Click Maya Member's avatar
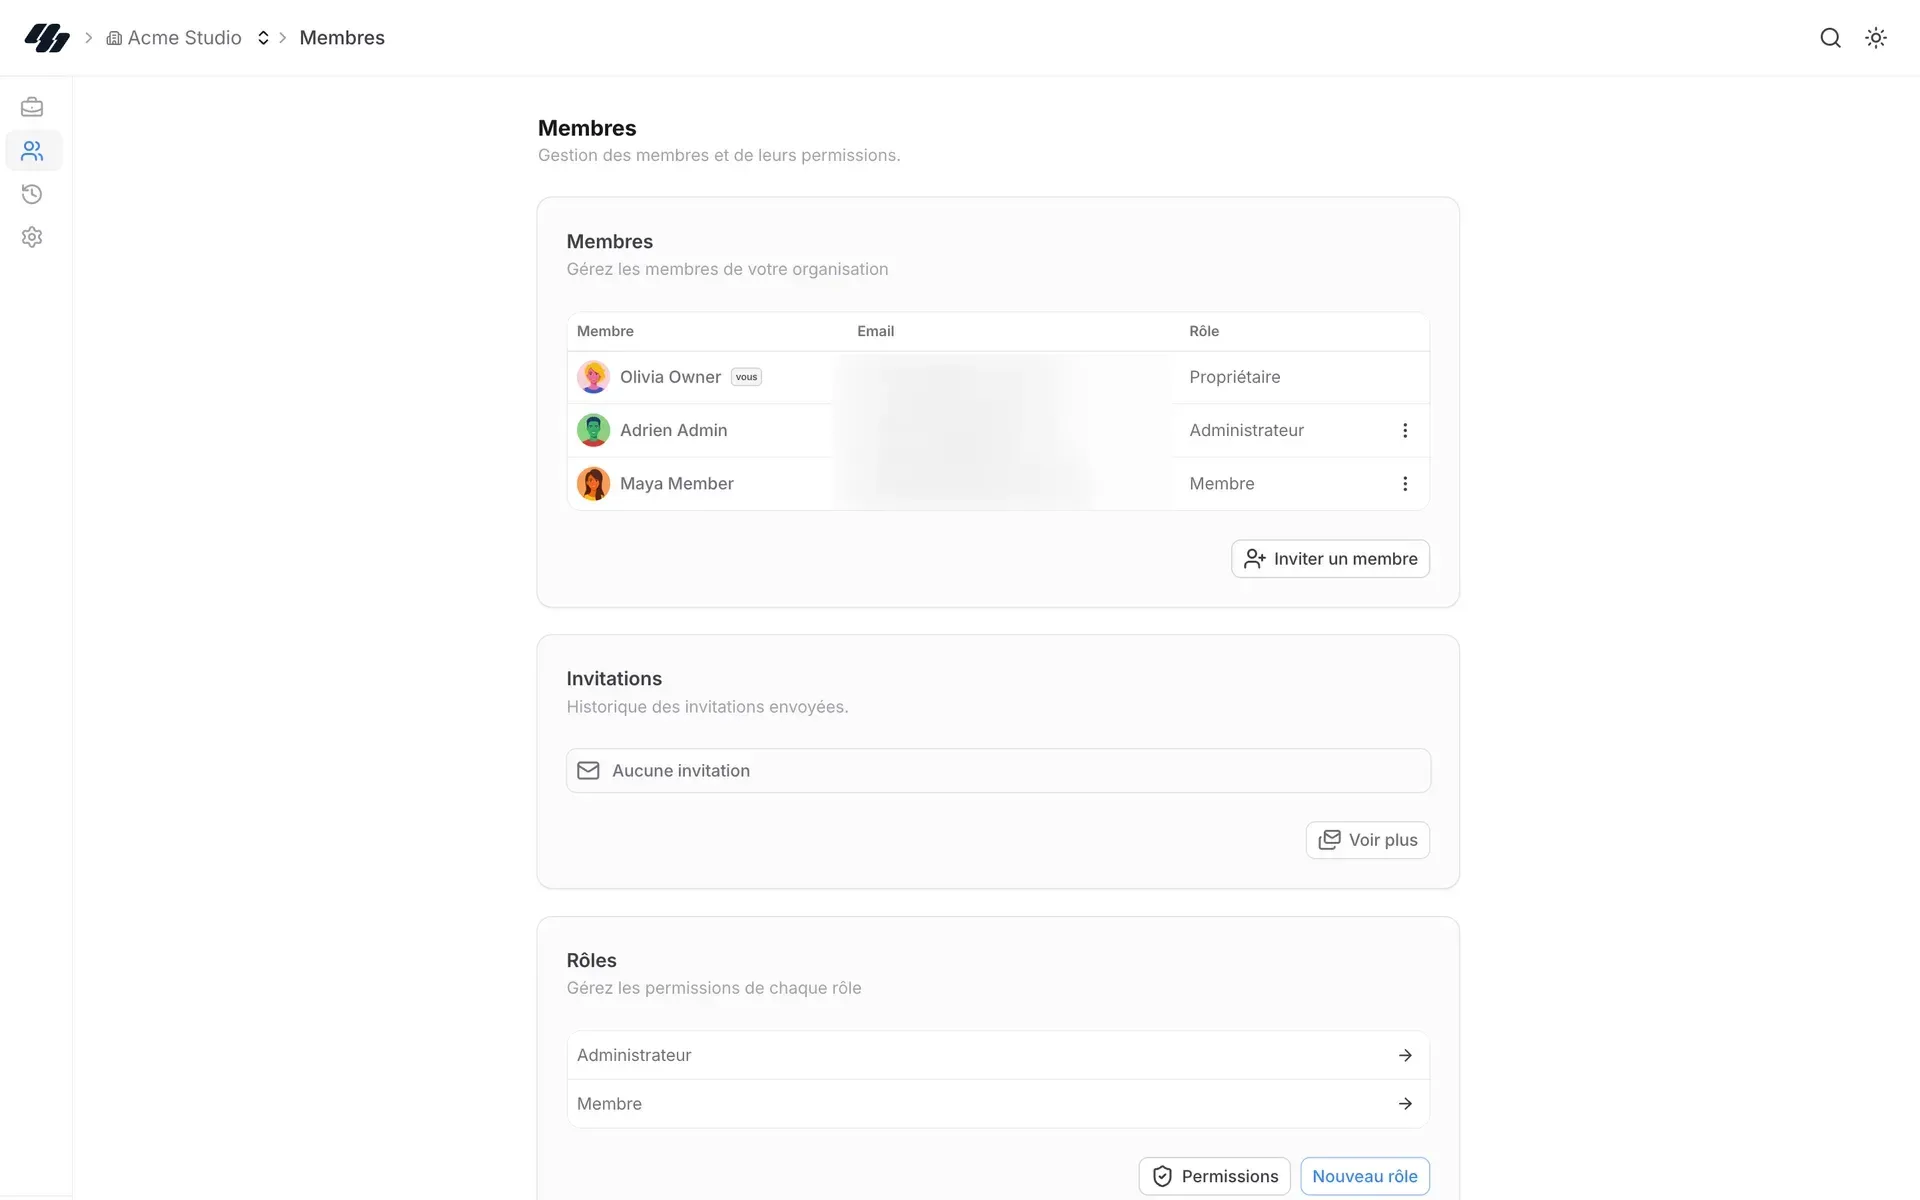The image size is (1920, 1200). click(593, 484)
